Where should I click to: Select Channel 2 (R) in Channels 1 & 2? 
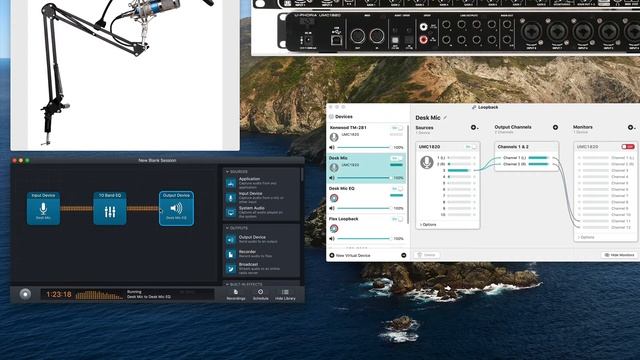pos(525,164)
